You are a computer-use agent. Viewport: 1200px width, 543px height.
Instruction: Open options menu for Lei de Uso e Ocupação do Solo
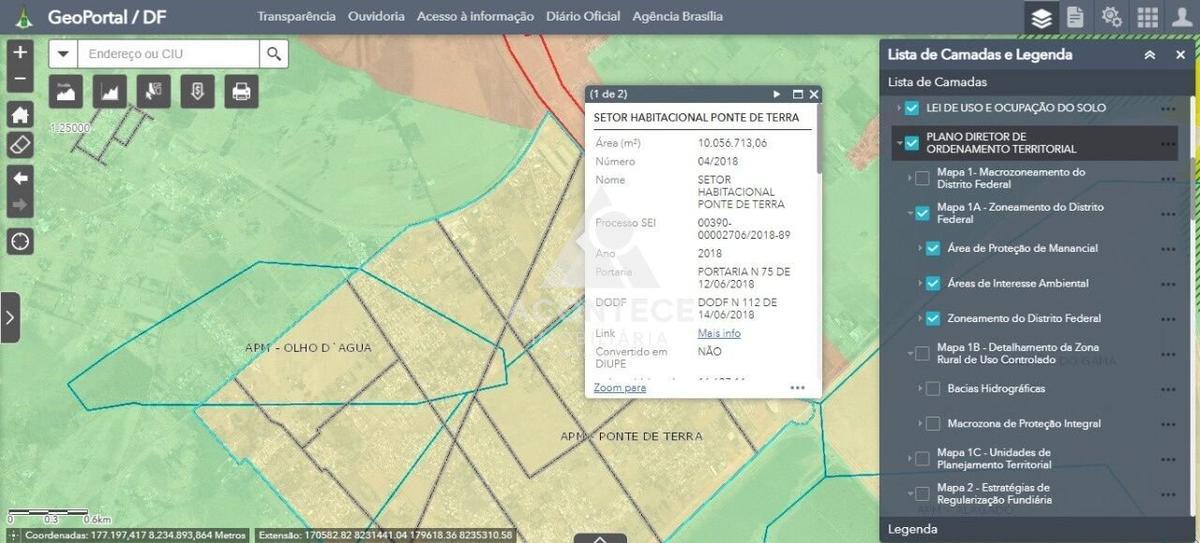click(x=1168, y=108)
